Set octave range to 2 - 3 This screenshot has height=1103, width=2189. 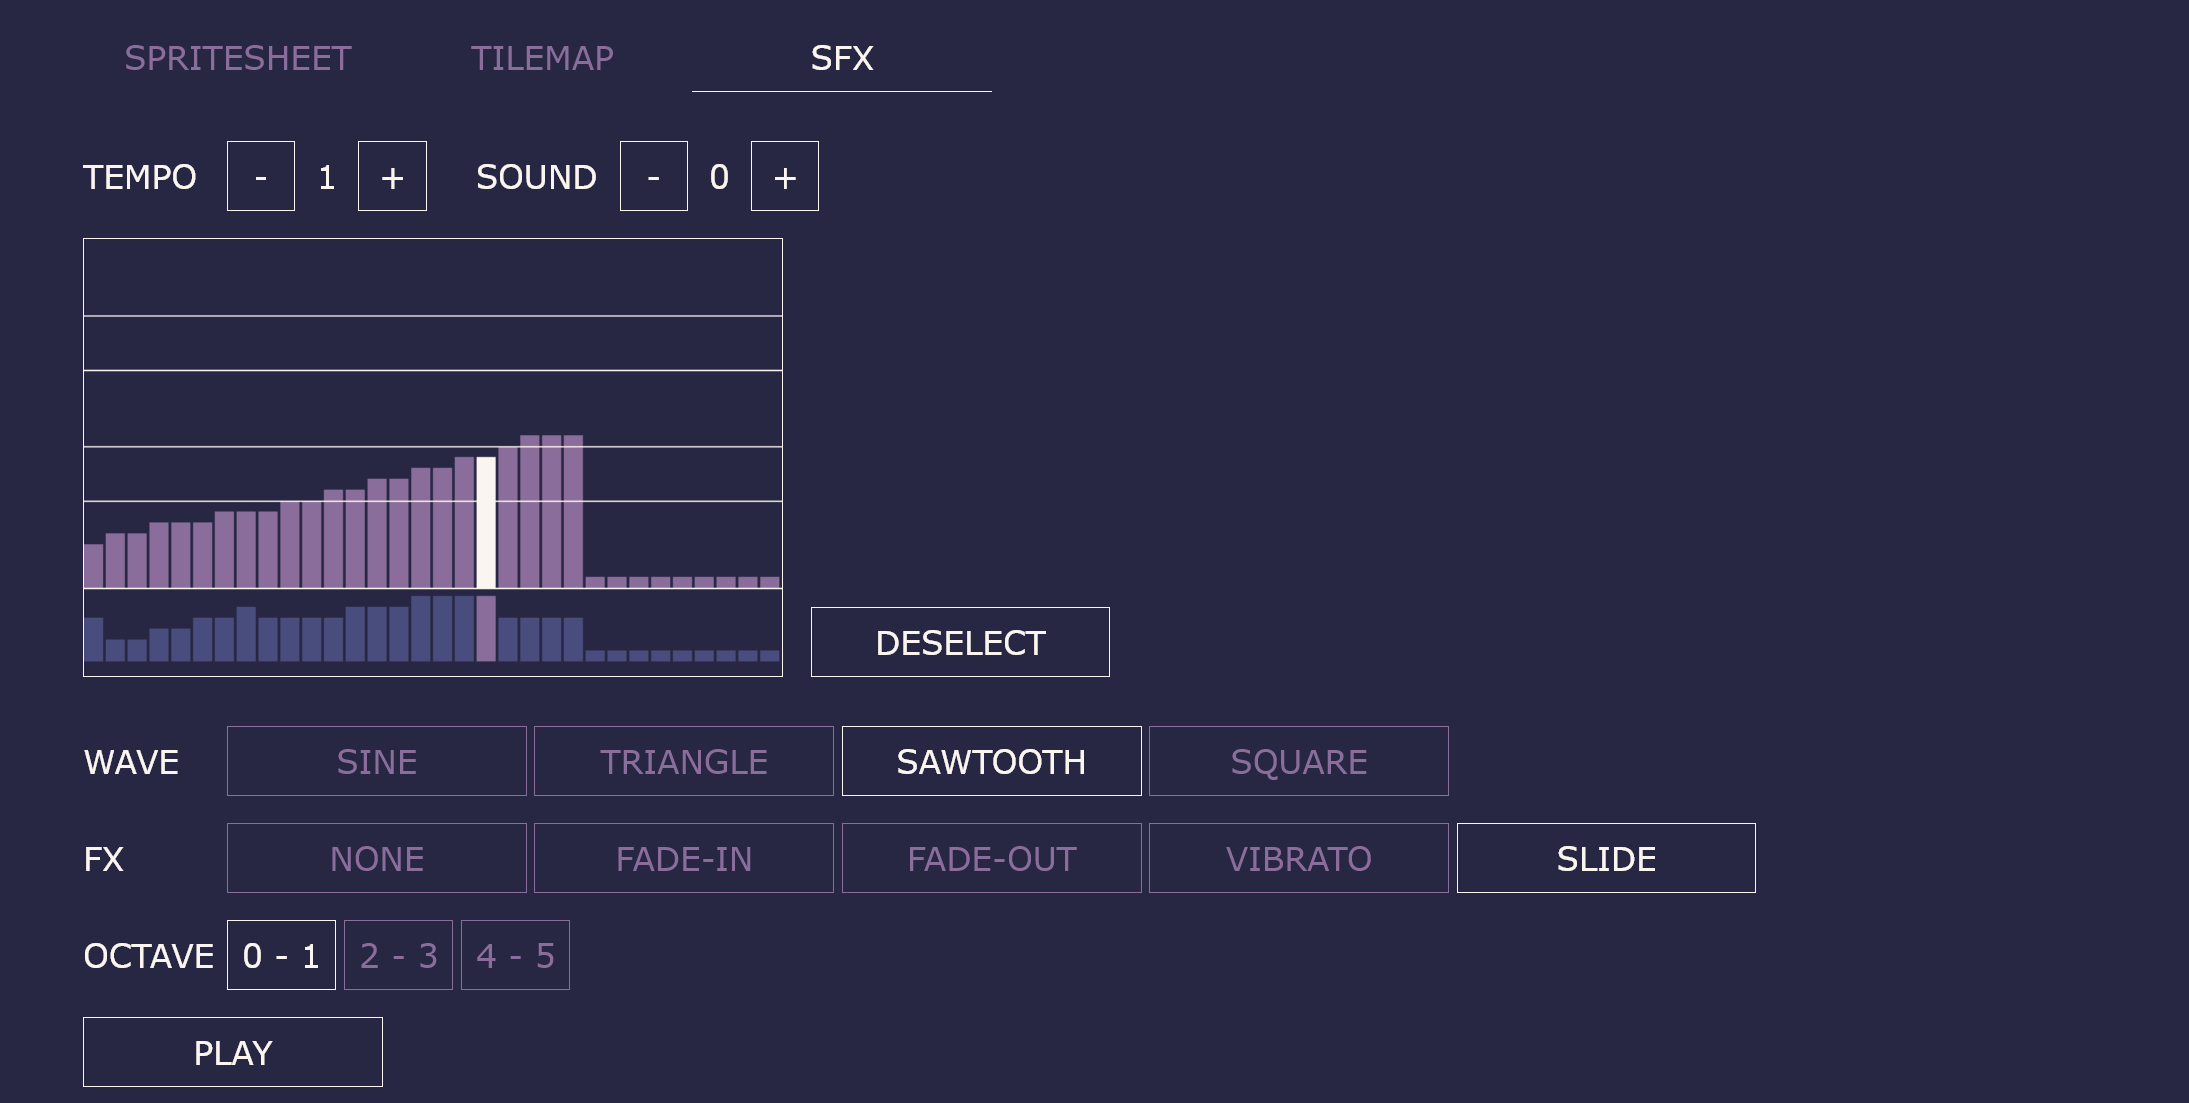pyautogui.click(x=398, y=955)
